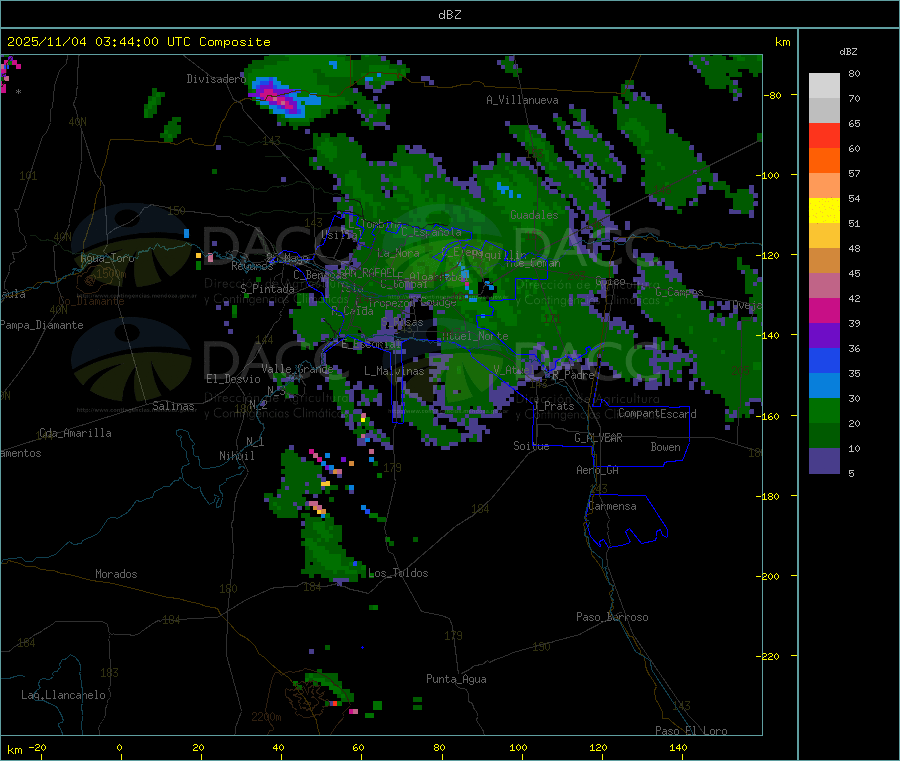Click the Salinas map label

tap(173, 406)
